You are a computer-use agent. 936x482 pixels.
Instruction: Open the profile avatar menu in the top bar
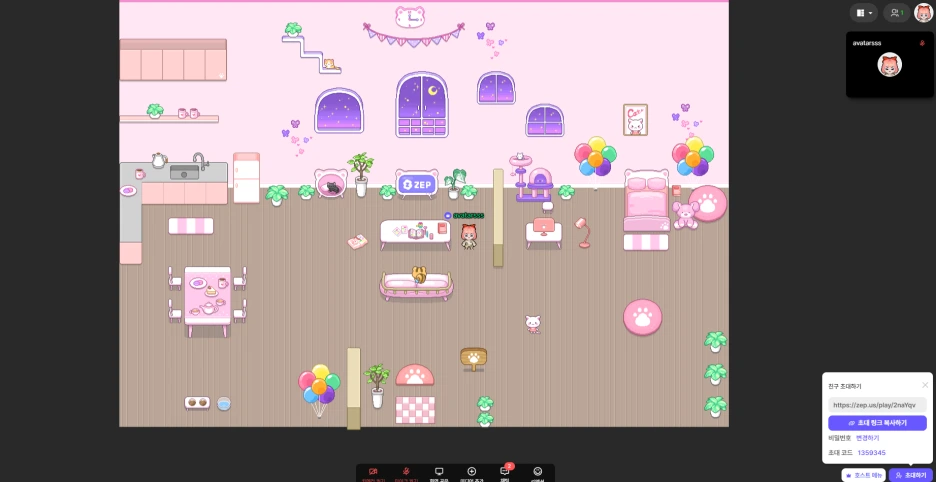923,13
